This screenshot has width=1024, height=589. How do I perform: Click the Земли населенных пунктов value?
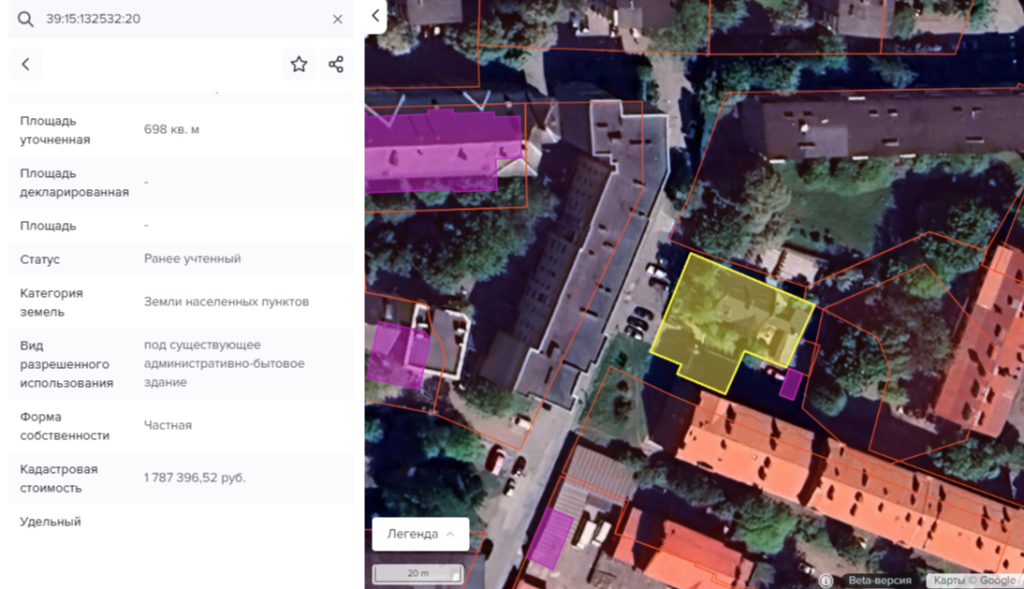(x=227, y=302)
